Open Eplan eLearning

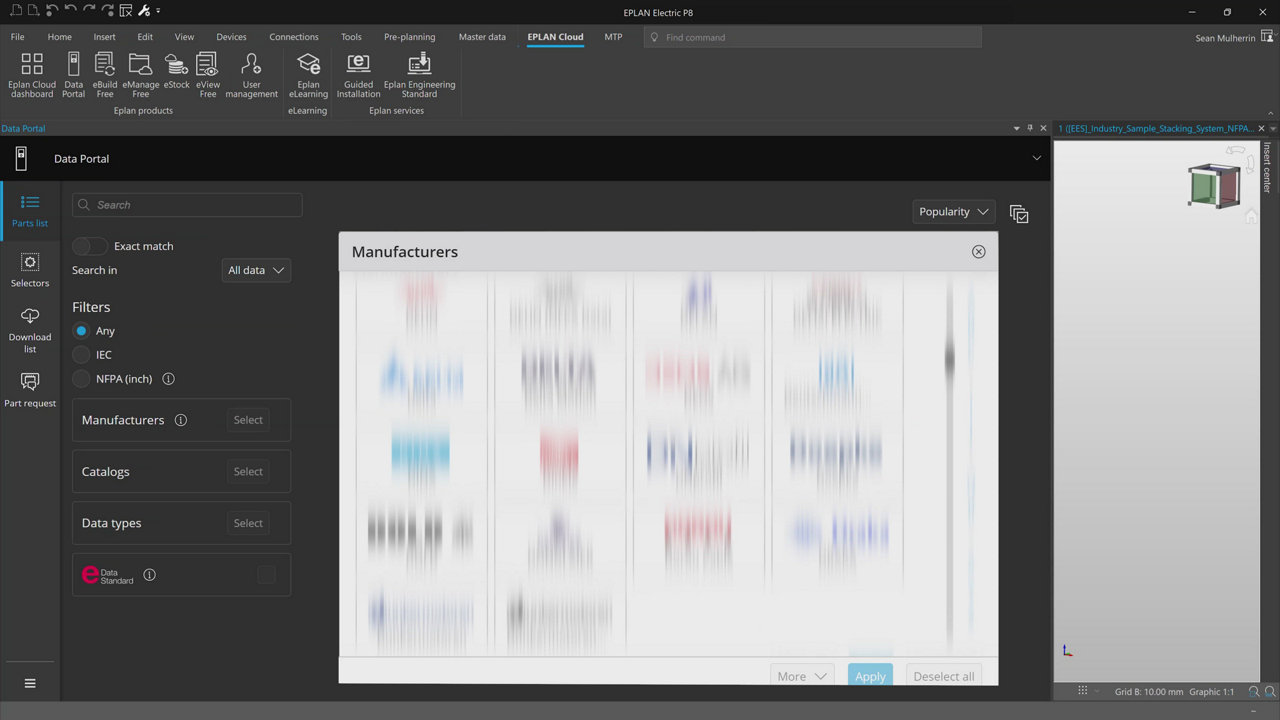(x=308, y=75)
